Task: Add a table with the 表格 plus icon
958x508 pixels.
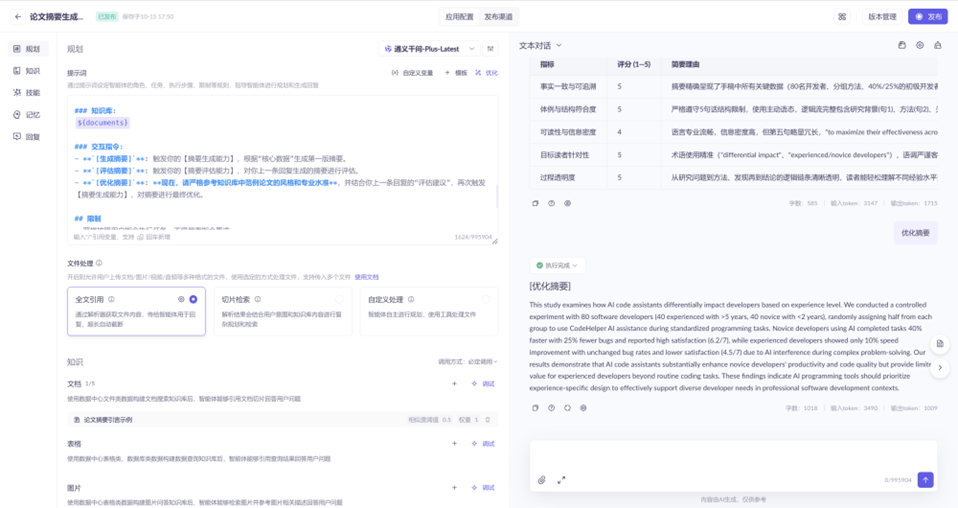Action: 454,444
